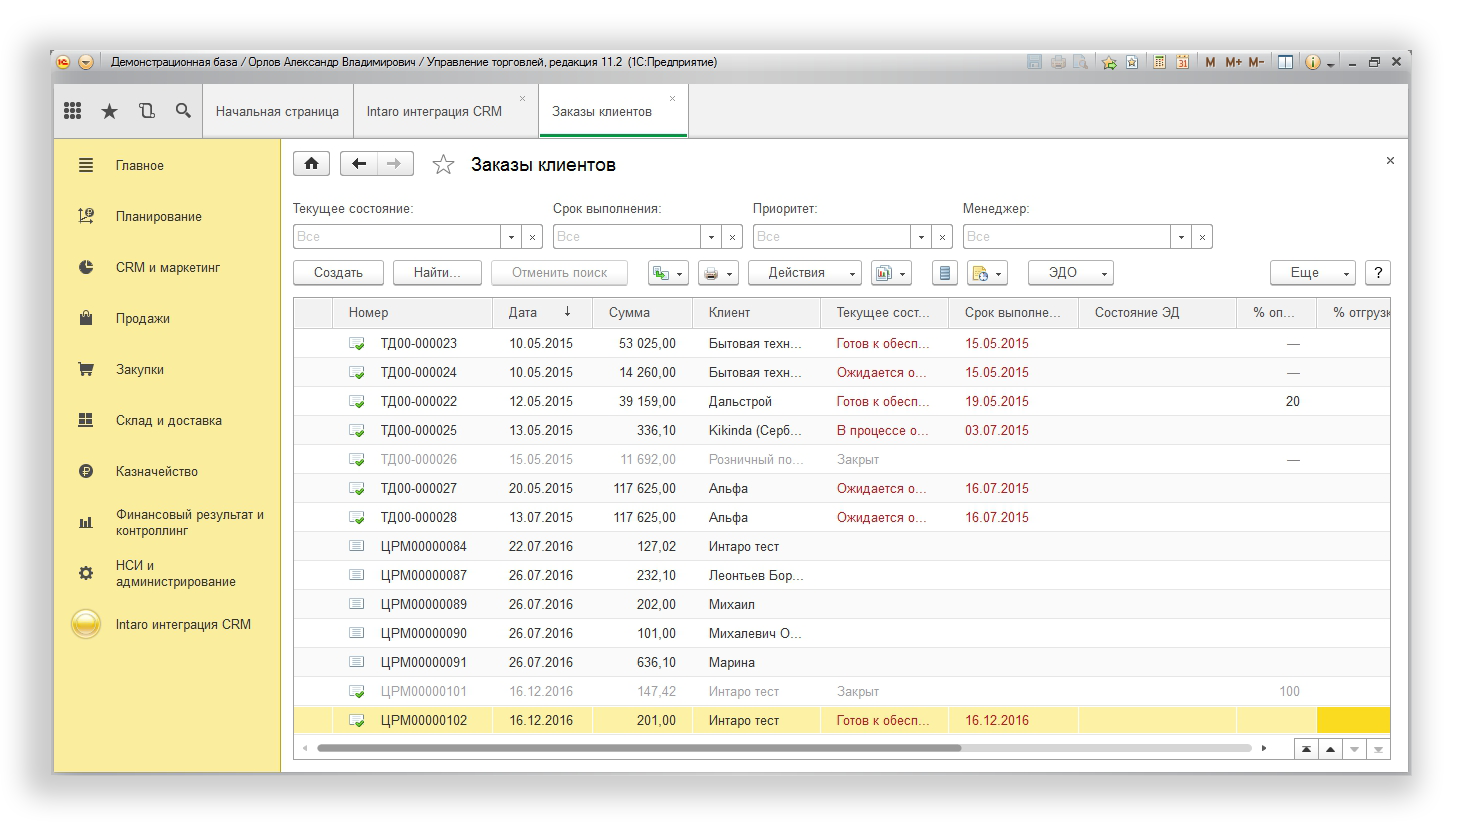
Task: Click the horizontal scrollbar of the orders list
Action: click(639, 748)
